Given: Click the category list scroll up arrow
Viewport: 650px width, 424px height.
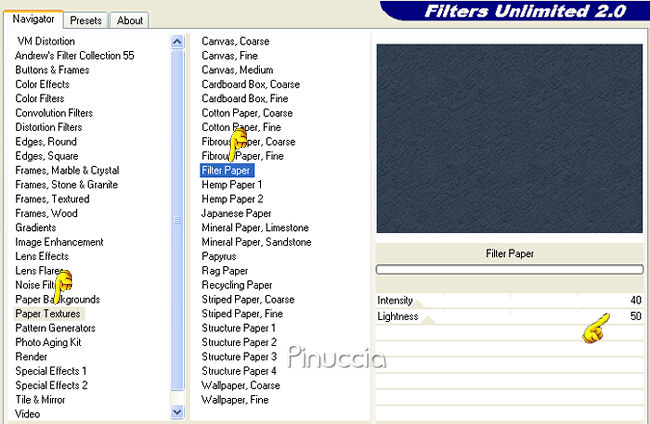Looking at the screenshot, I should [x=177, y=42].
